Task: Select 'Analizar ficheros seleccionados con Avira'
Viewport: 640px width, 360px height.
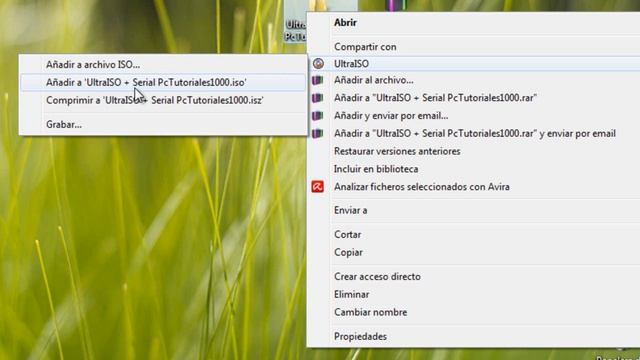Action: (x=474, y=187)
